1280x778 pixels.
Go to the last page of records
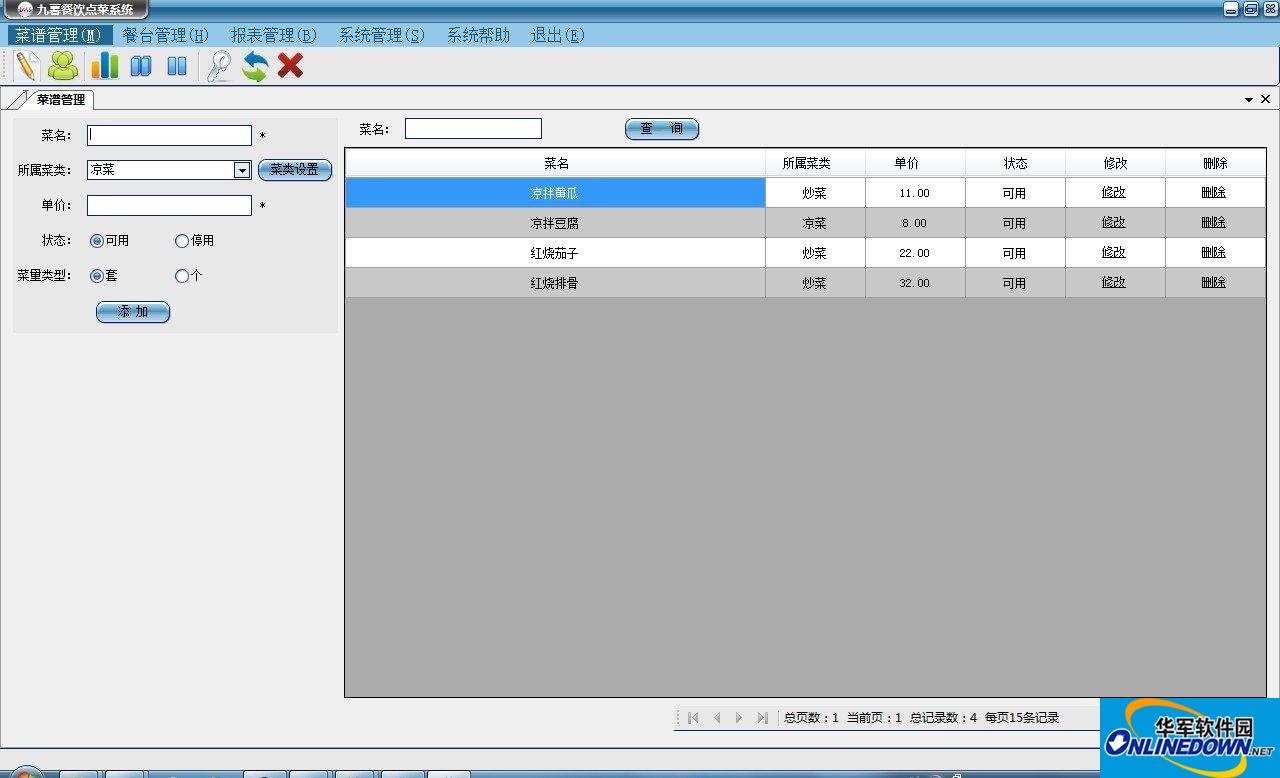point(763,717)
